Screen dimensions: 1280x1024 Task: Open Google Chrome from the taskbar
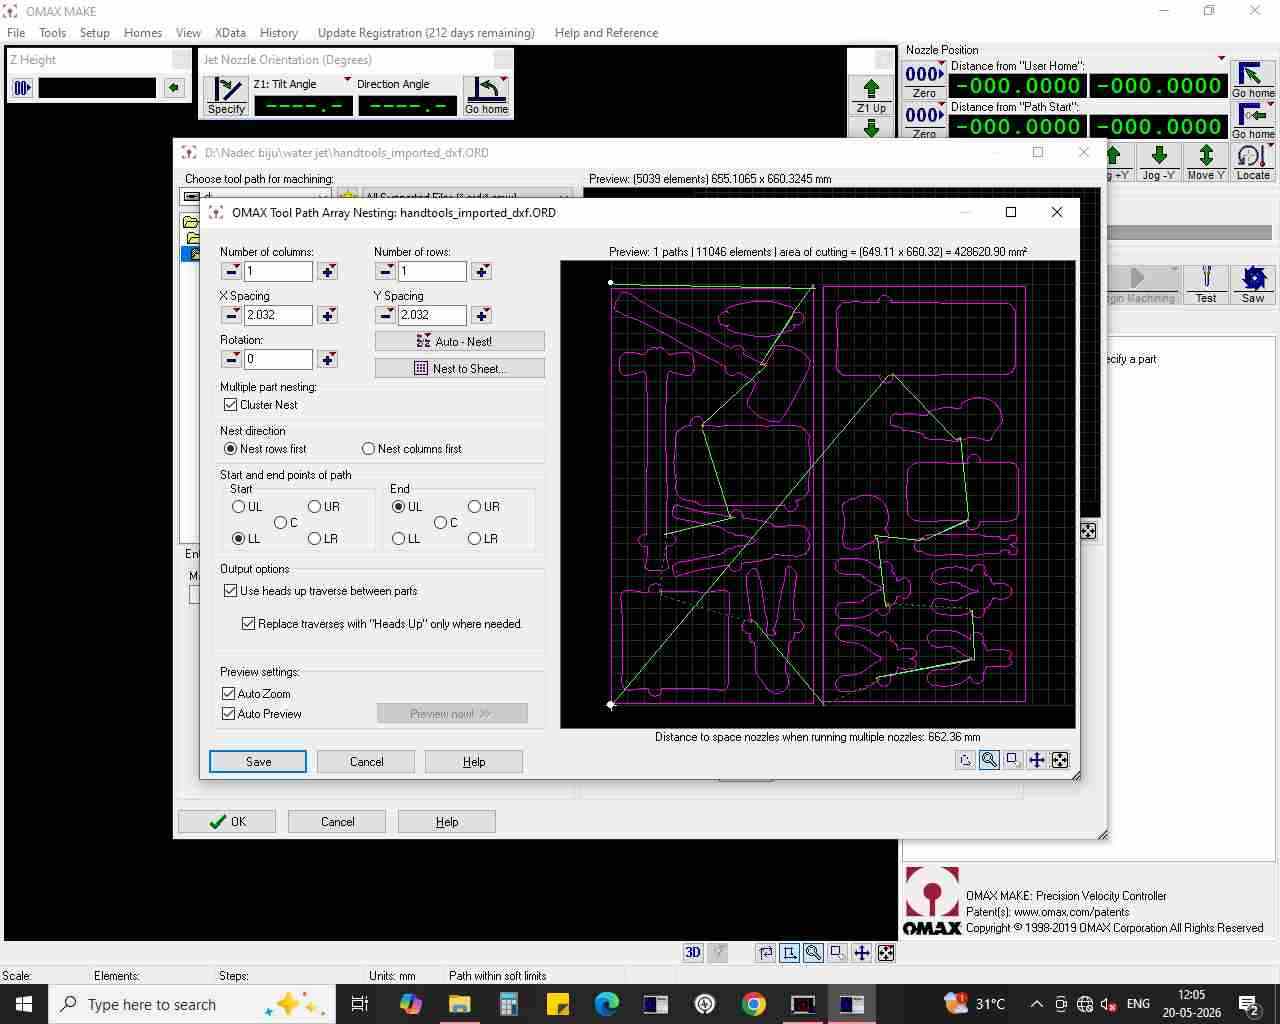754,1004
